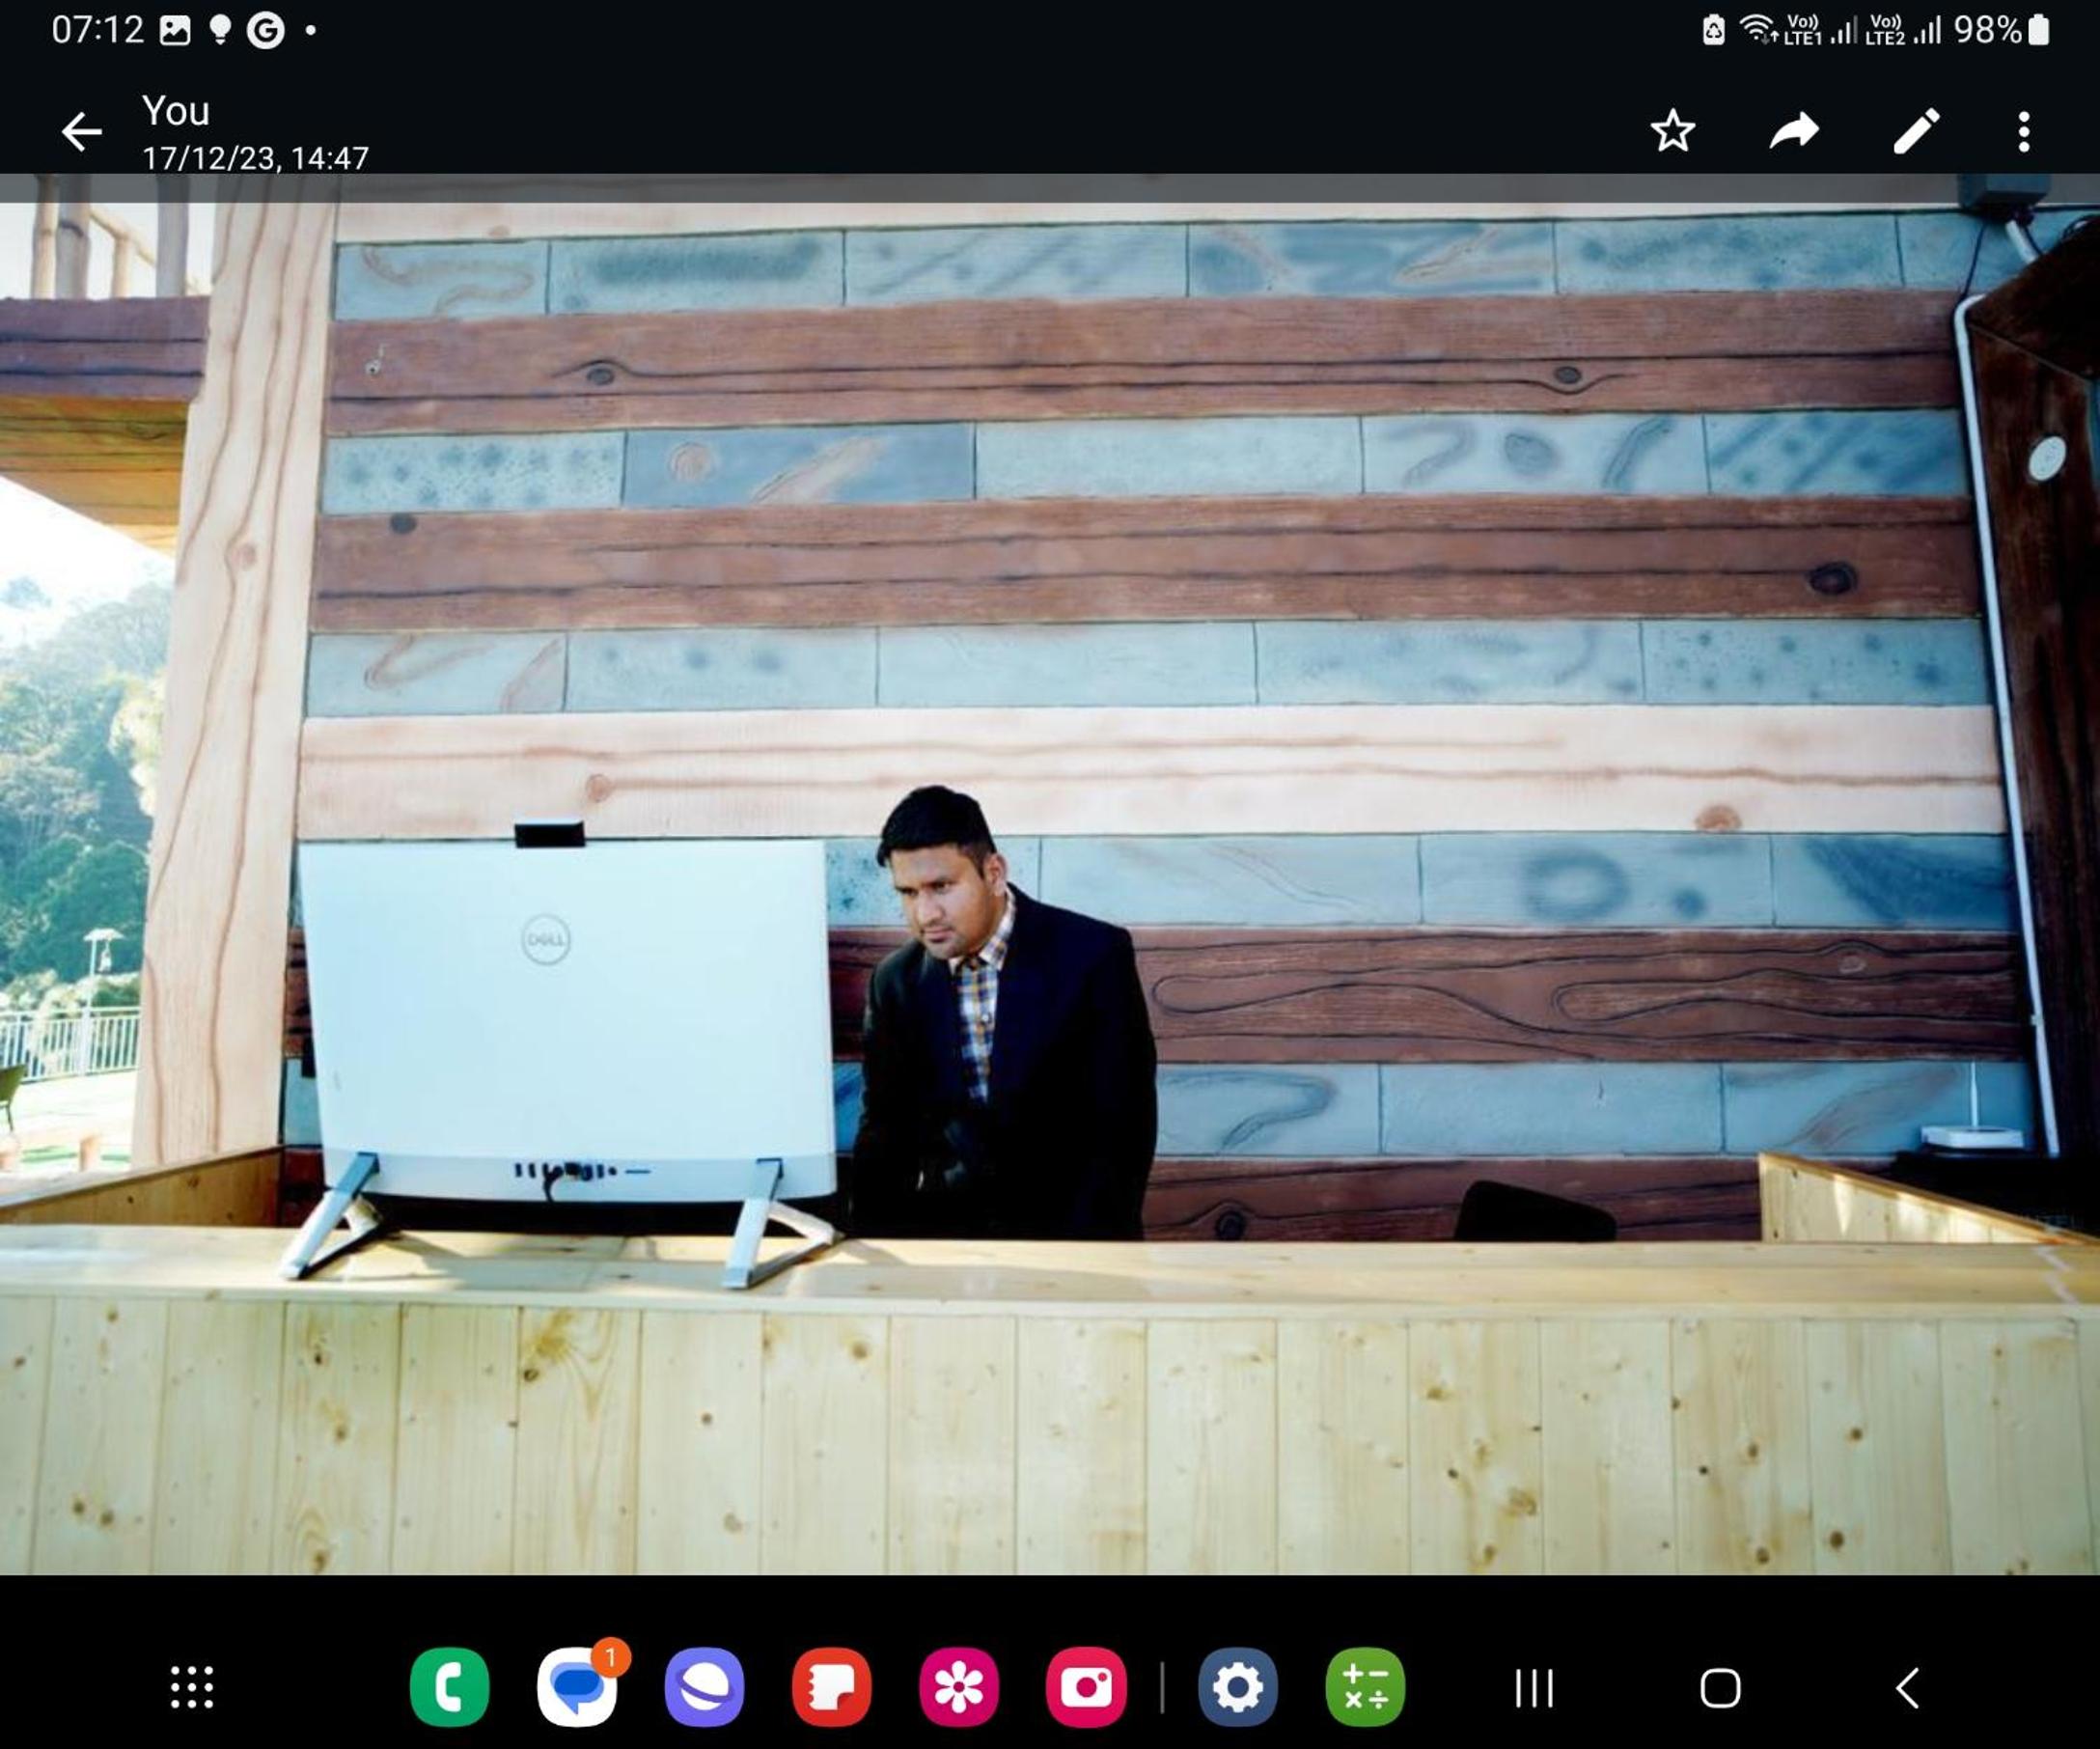The width and height of the screenshot is (2100, 1749).
Task: Open the Settings gear app
Action: pyautogui.click(x=1237, y=1687)
